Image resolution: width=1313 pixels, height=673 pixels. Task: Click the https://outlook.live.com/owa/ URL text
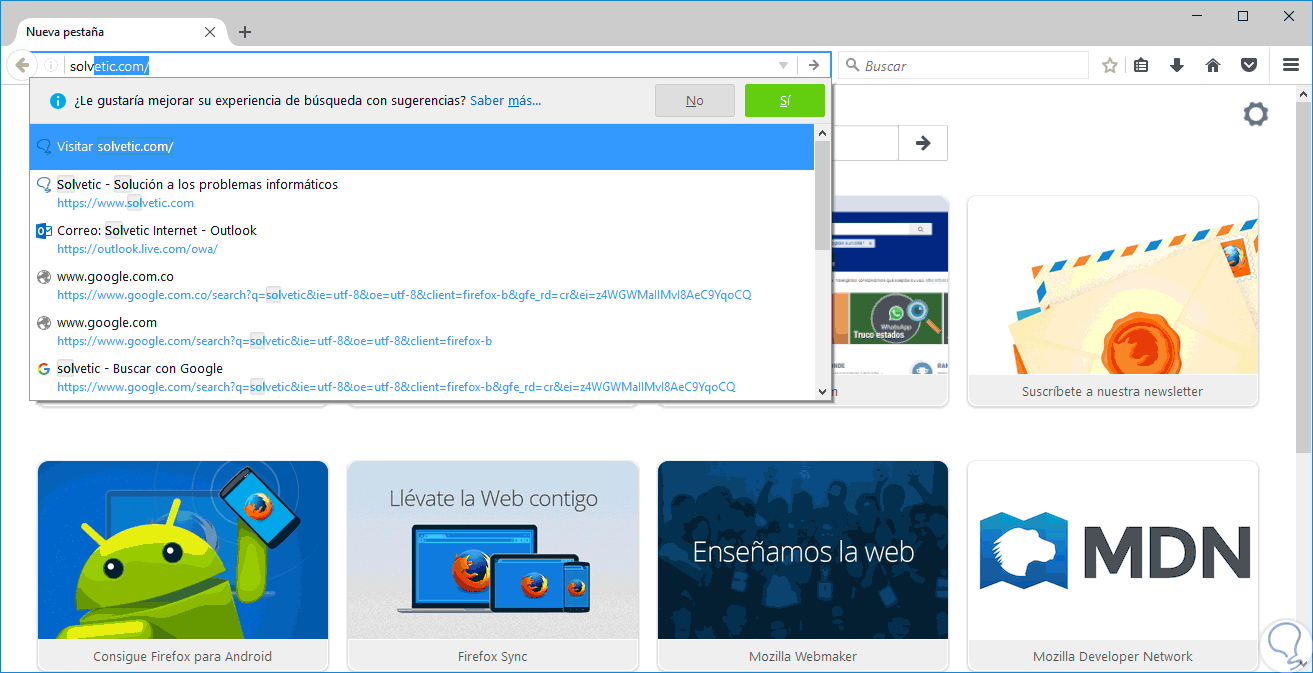point(137,249)
